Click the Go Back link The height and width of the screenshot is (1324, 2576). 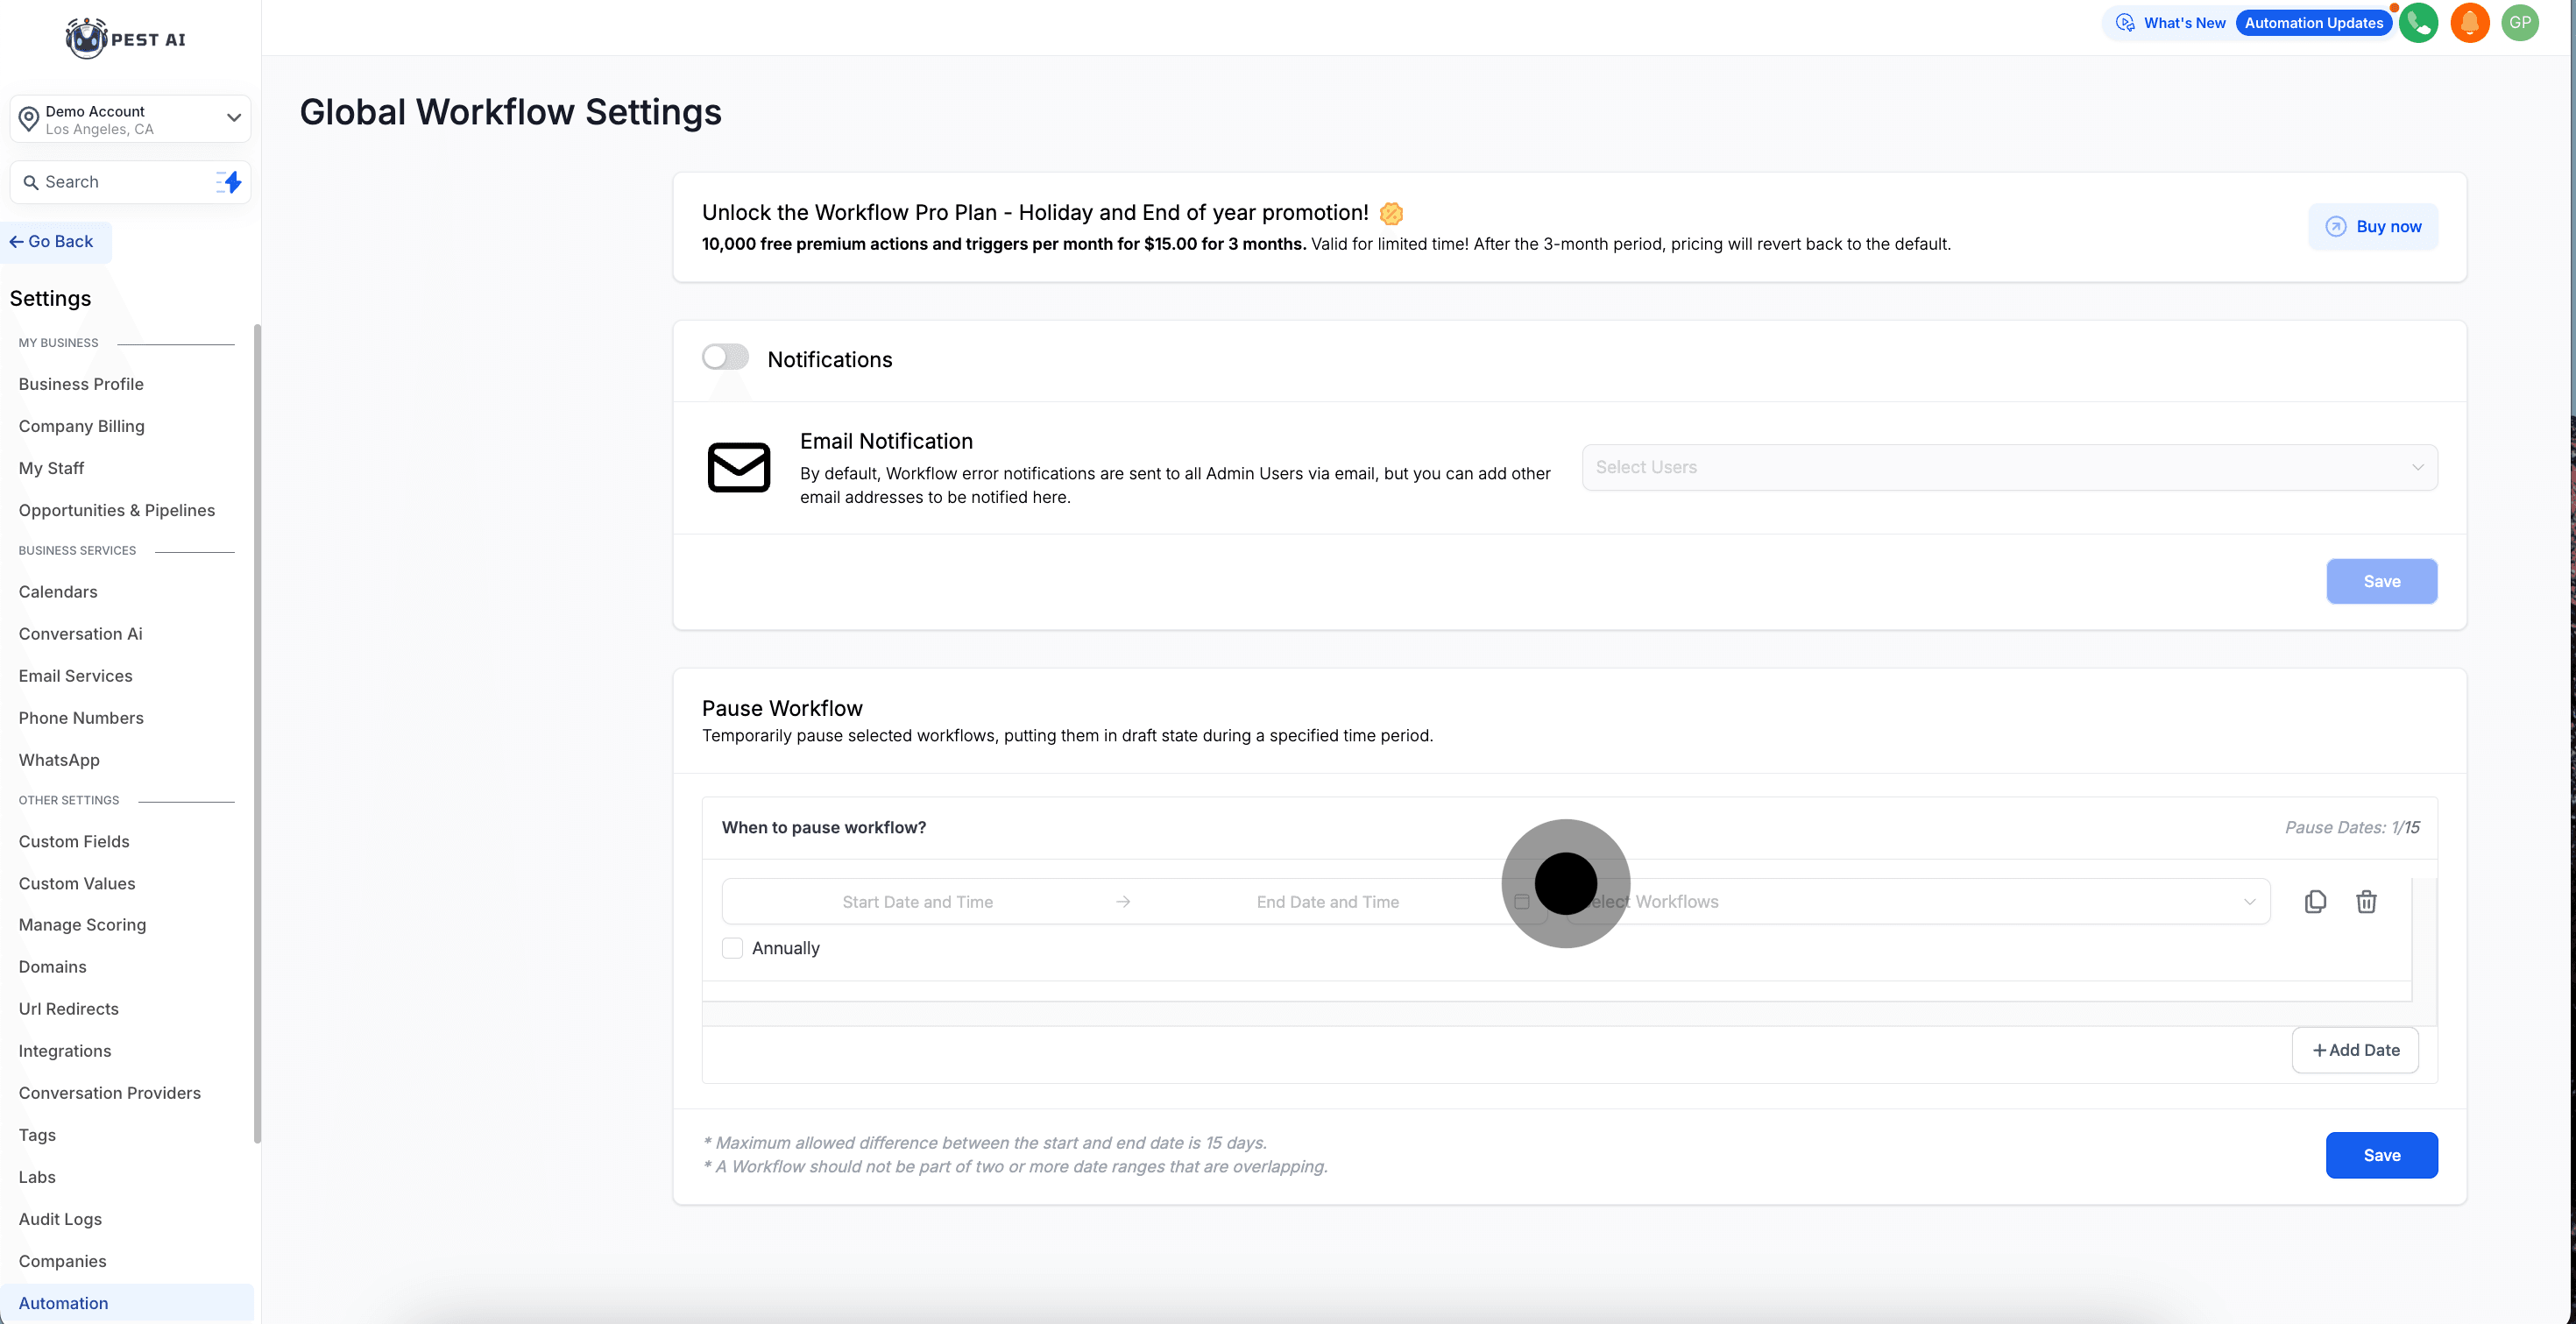point(52,241)
